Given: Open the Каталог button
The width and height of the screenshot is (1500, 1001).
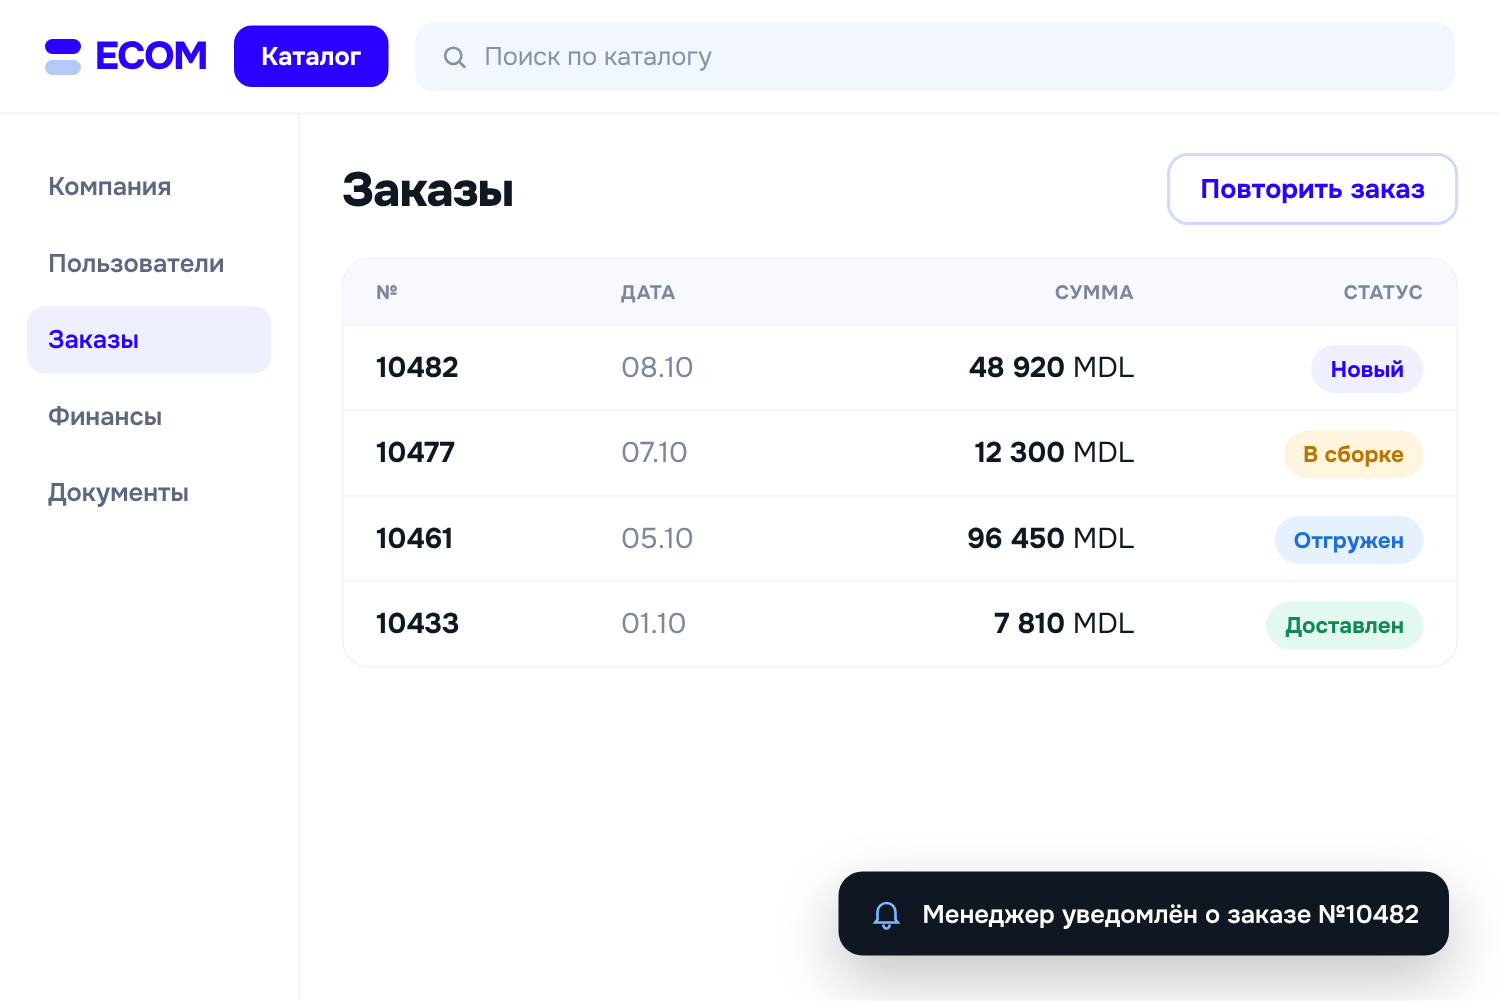Looking at the screenshot, I should pyautogui.click(x=311, y=56).
